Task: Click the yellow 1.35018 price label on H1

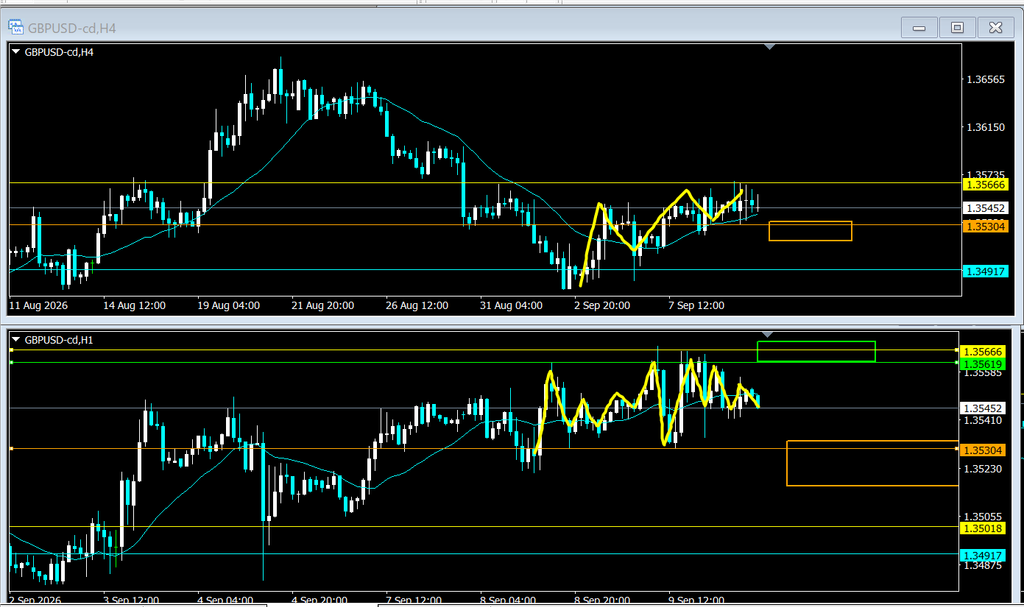Action: pos(983,528)
